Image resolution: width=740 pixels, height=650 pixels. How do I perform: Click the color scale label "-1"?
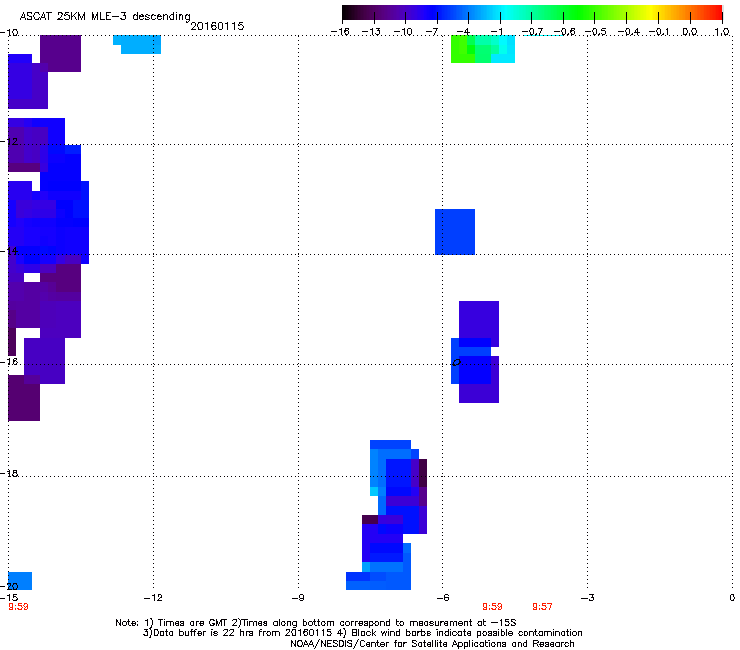pyautogui.click(x=496, y=32)
